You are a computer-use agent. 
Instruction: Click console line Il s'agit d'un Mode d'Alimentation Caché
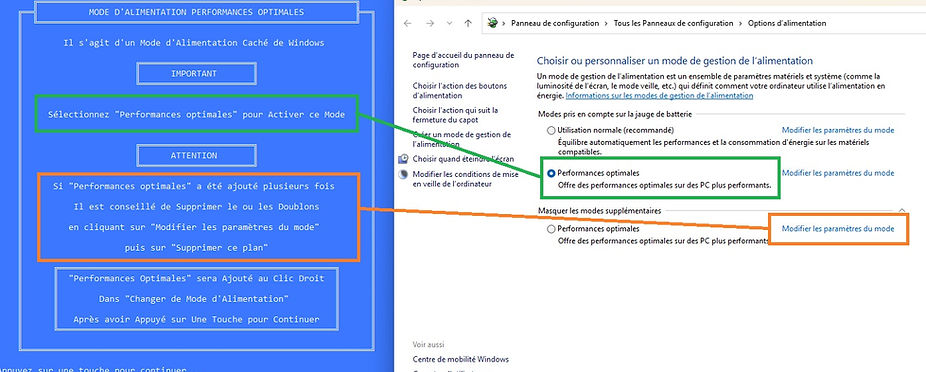click(194, 43)
